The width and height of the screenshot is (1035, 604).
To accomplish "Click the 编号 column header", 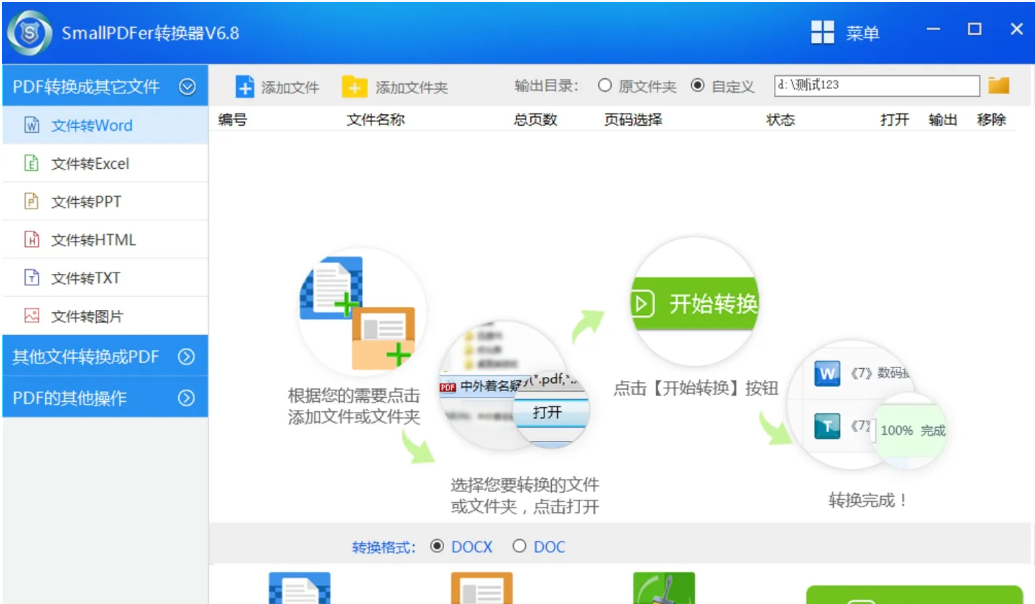I will [x=232, y=119].
